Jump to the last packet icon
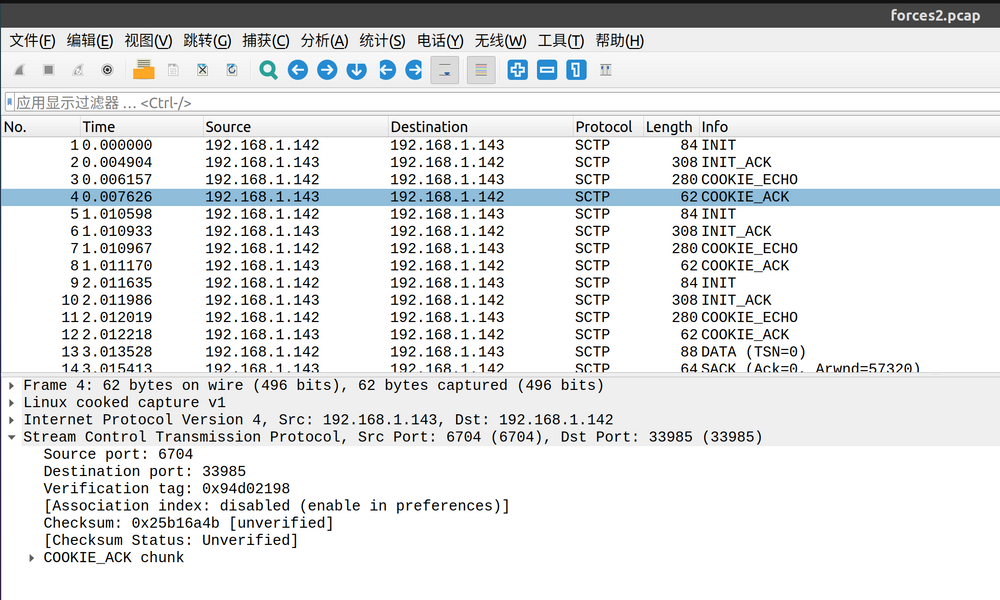Viewport: 1000px width, 600px height. (414, 70)
